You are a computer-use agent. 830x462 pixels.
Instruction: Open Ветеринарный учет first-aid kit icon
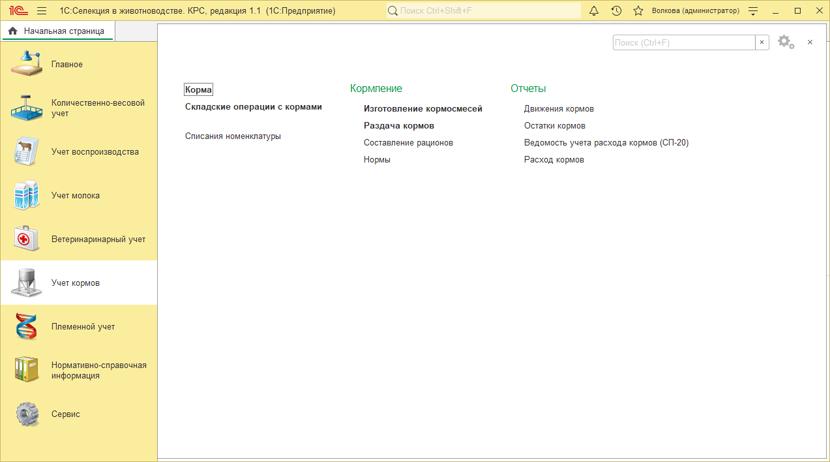(27, 240)
